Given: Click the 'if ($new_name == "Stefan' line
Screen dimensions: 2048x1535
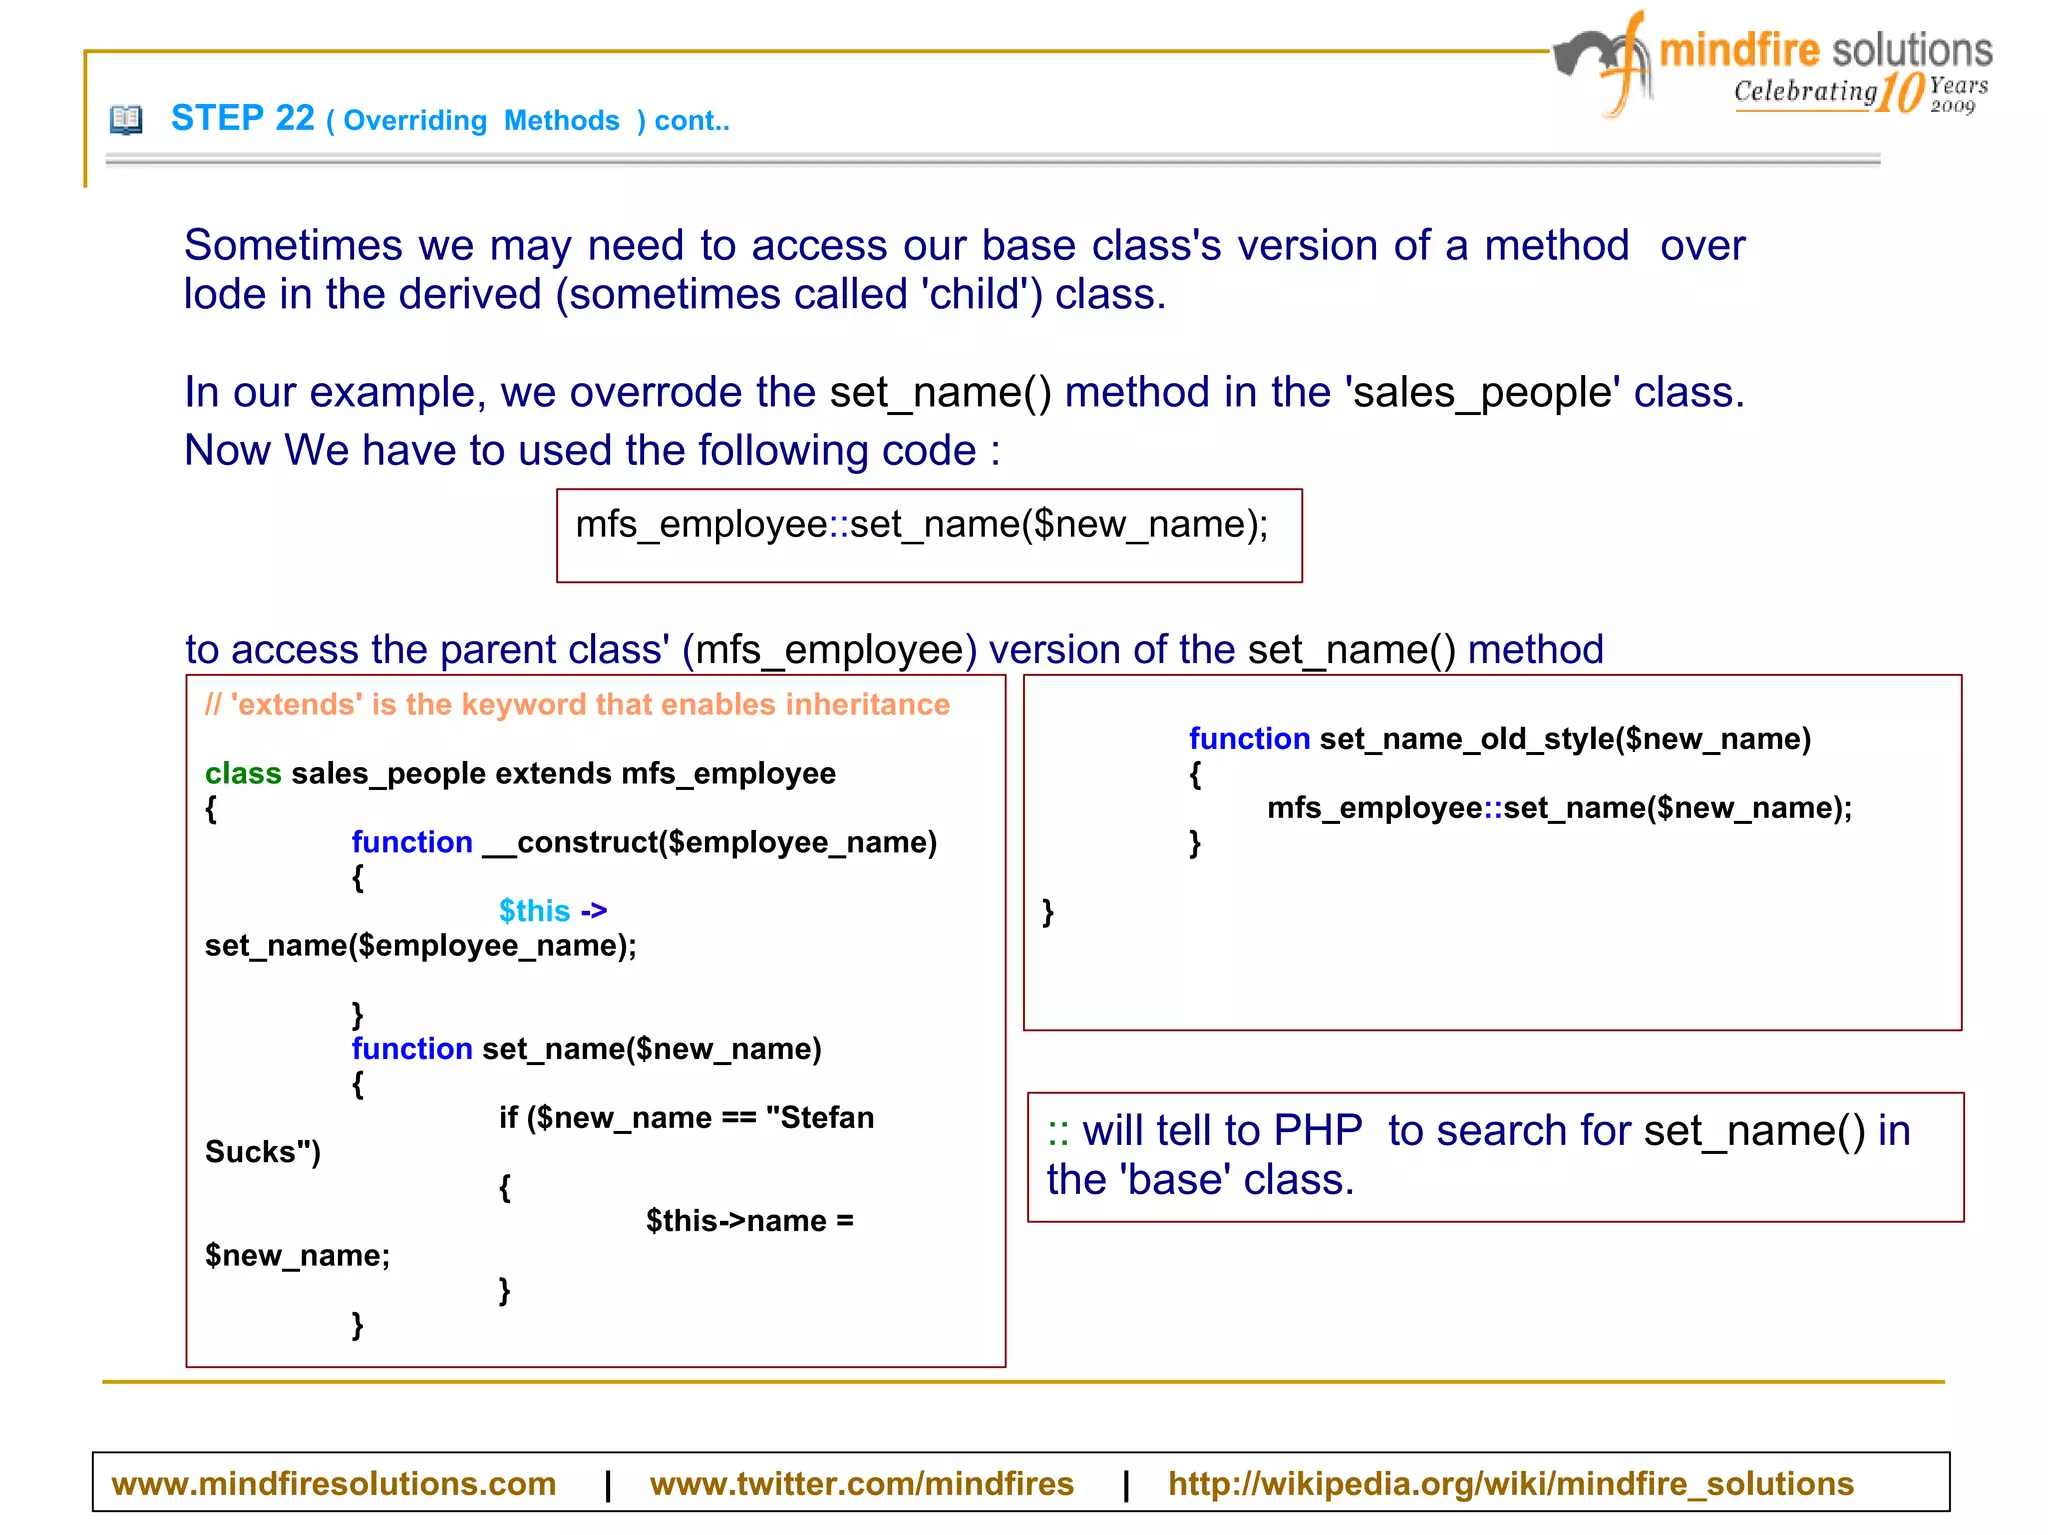Looking at the screenshot, I should coord(686,1117).
